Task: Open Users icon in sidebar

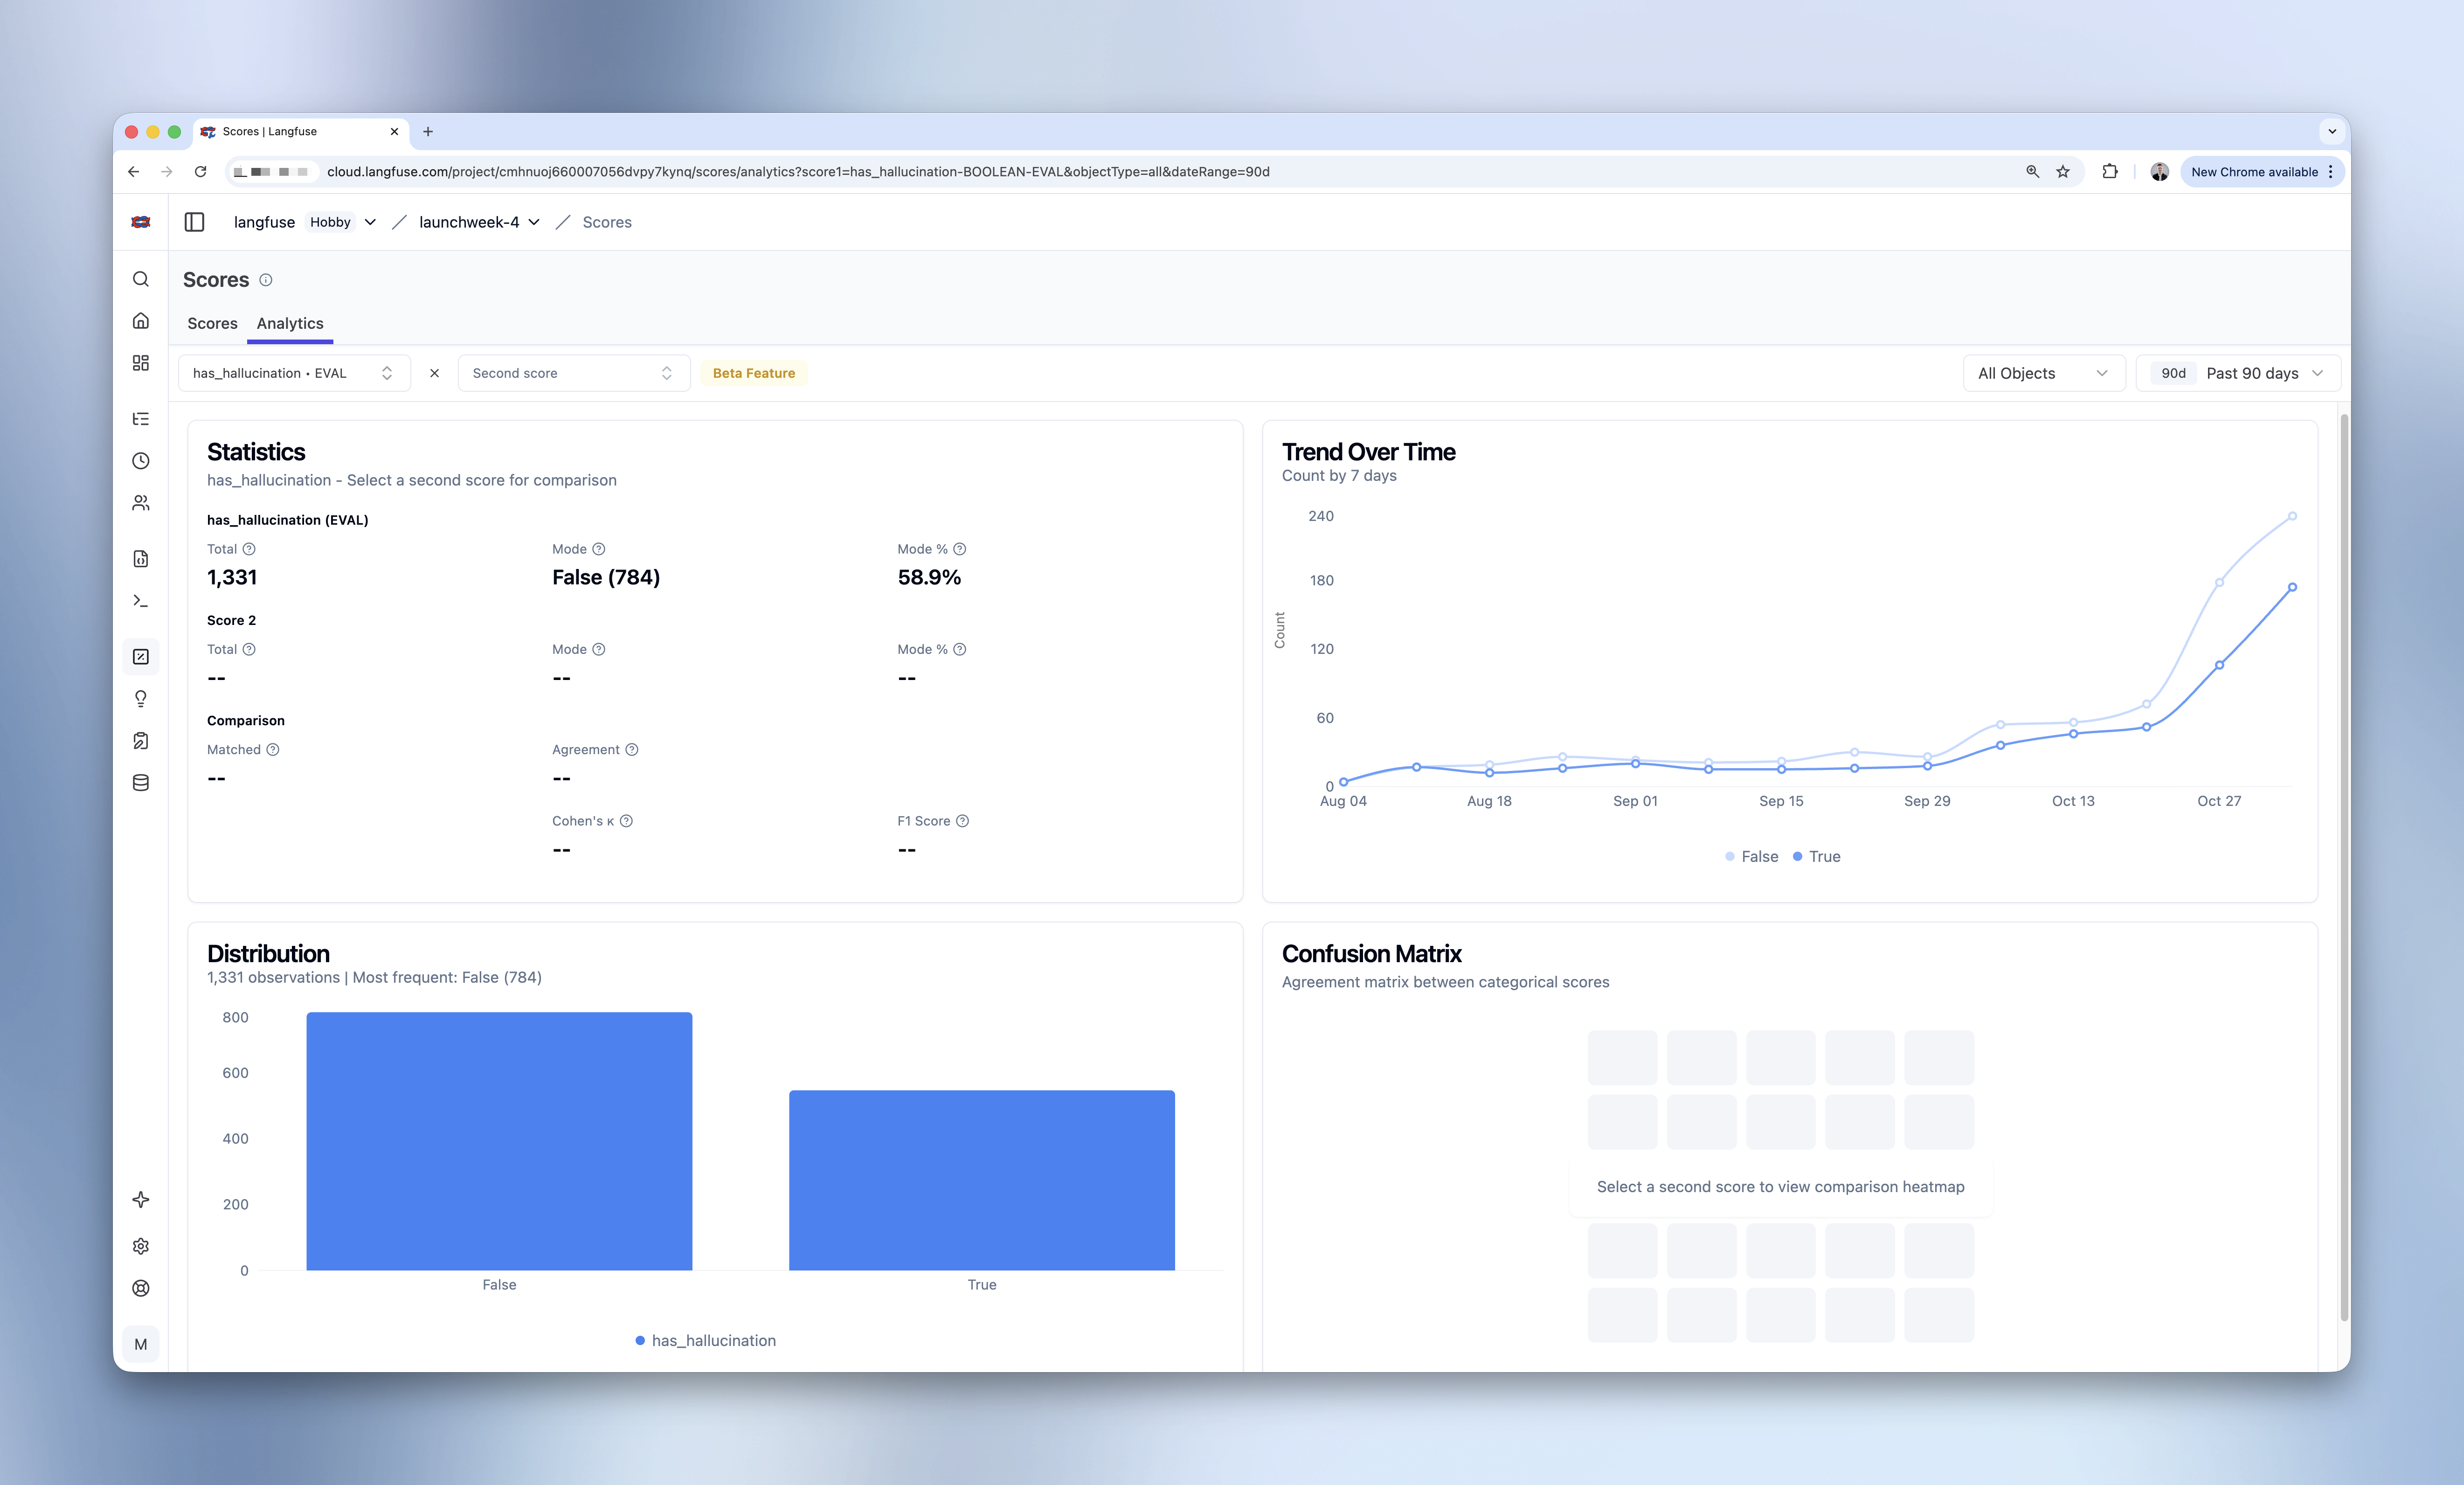Action: coord(141,503)
